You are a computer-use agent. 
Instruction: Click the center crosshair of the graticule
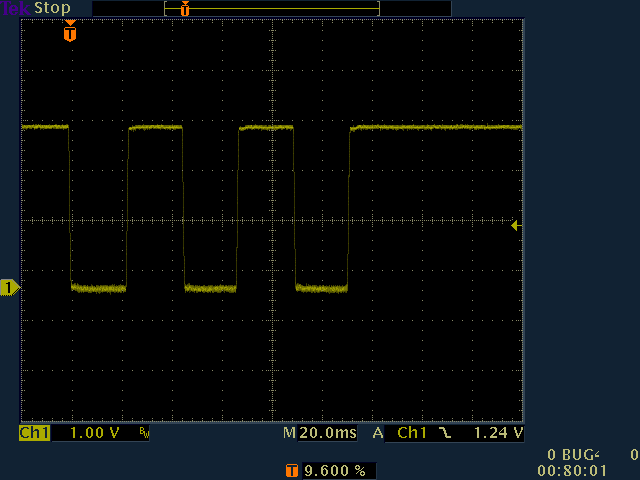pyautogui.click(x=272, y=220)
